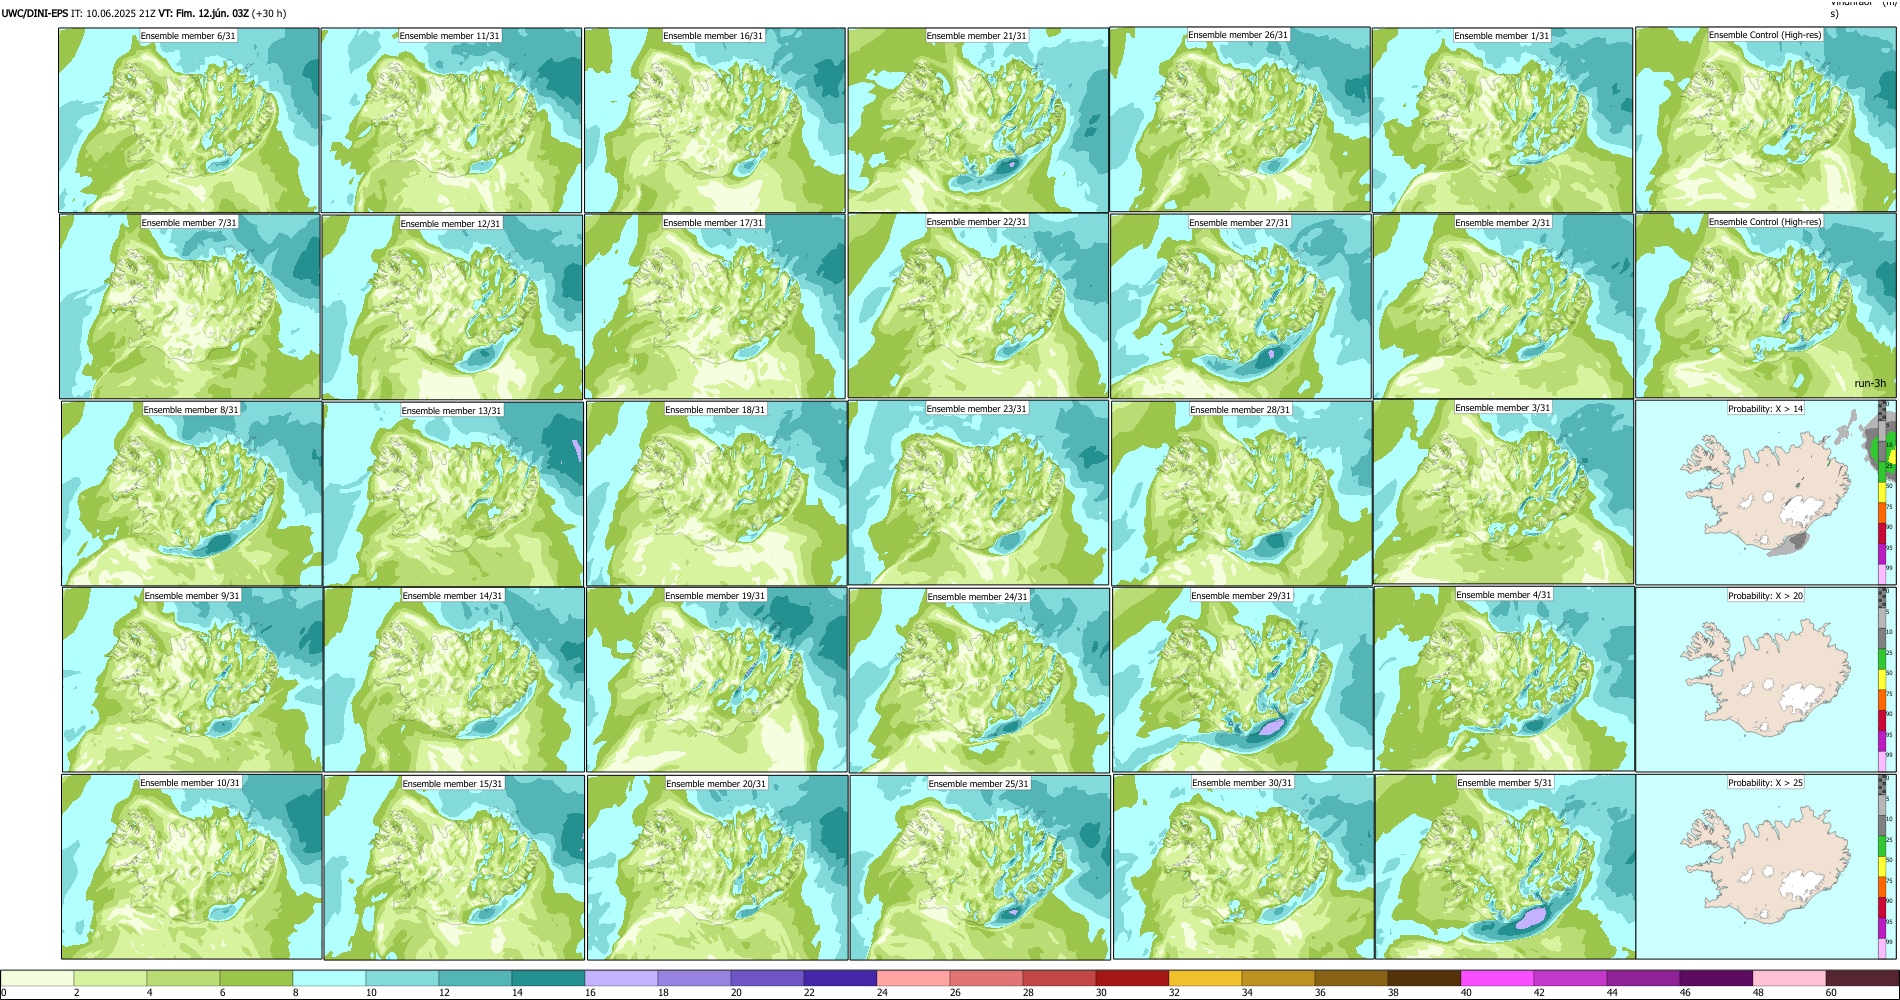Viewport: 1900px width, 1000px height.
Task: View Ensemble member 3/31 wind map
Action: 1504,493
